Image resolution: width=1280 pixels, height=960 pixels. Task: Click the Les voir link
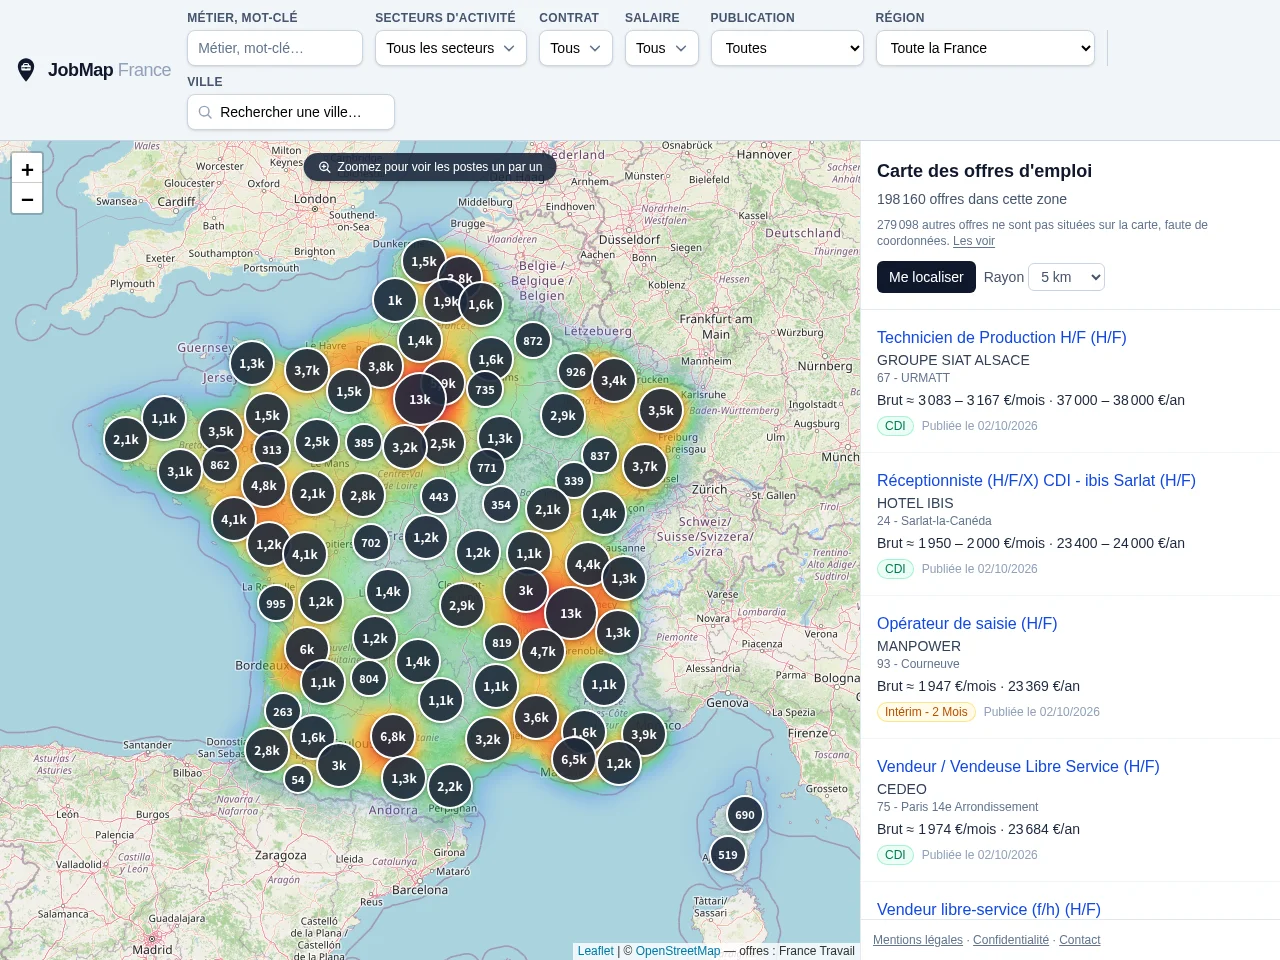pos(974,241)
